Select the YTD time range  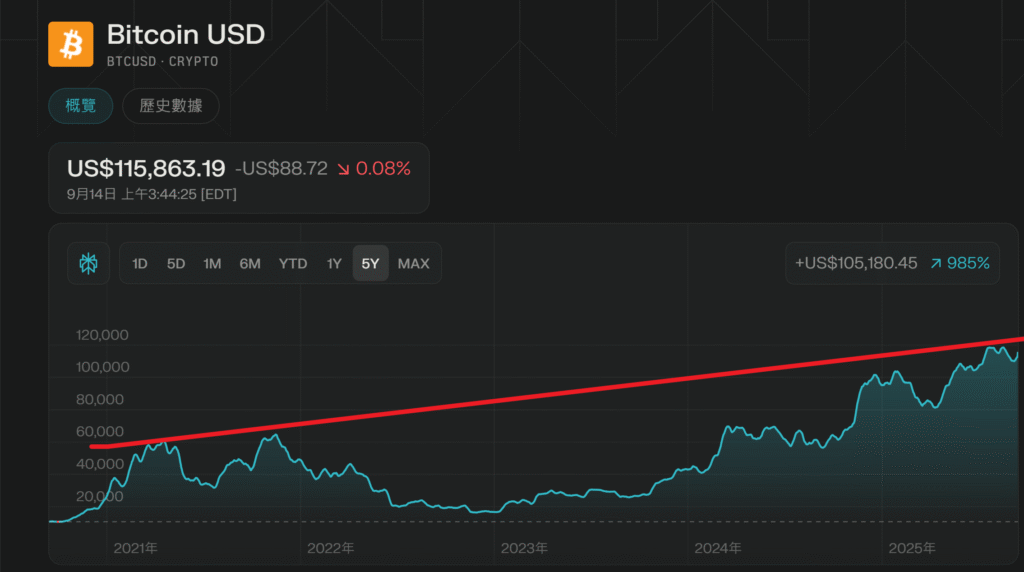click(x=293, y=264)
